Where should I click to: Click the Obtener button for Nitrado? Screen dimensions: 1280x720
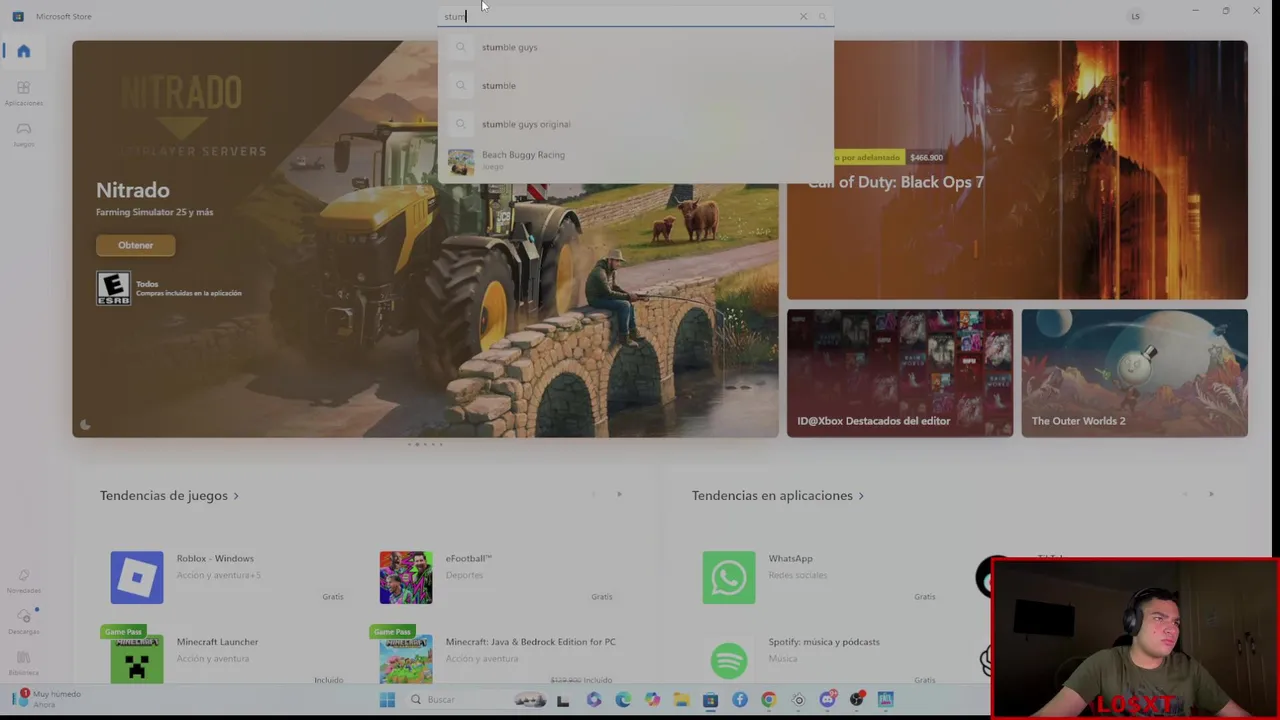point(135,245)
